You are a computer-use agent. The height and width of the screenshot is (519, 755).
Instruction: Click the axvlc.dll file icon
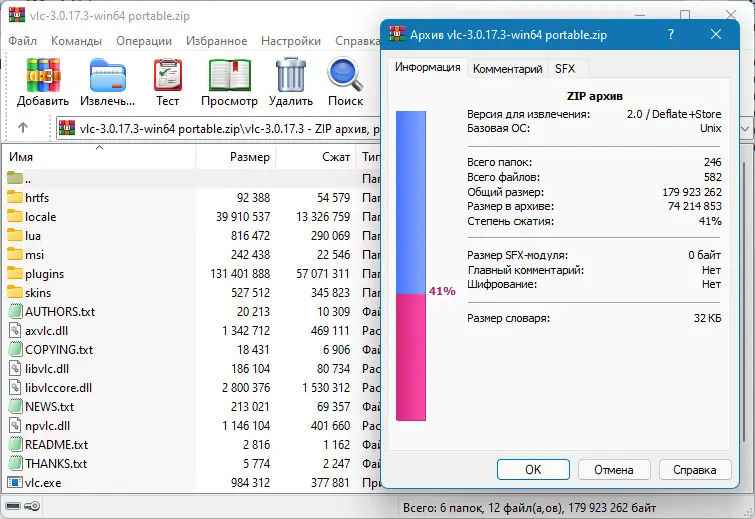tap(15, 330)
